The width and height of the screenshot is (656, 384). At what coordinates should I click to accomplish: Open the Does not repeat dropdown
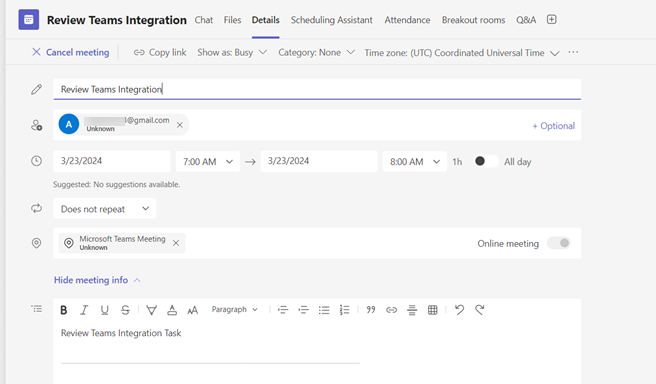coord(105,208)
